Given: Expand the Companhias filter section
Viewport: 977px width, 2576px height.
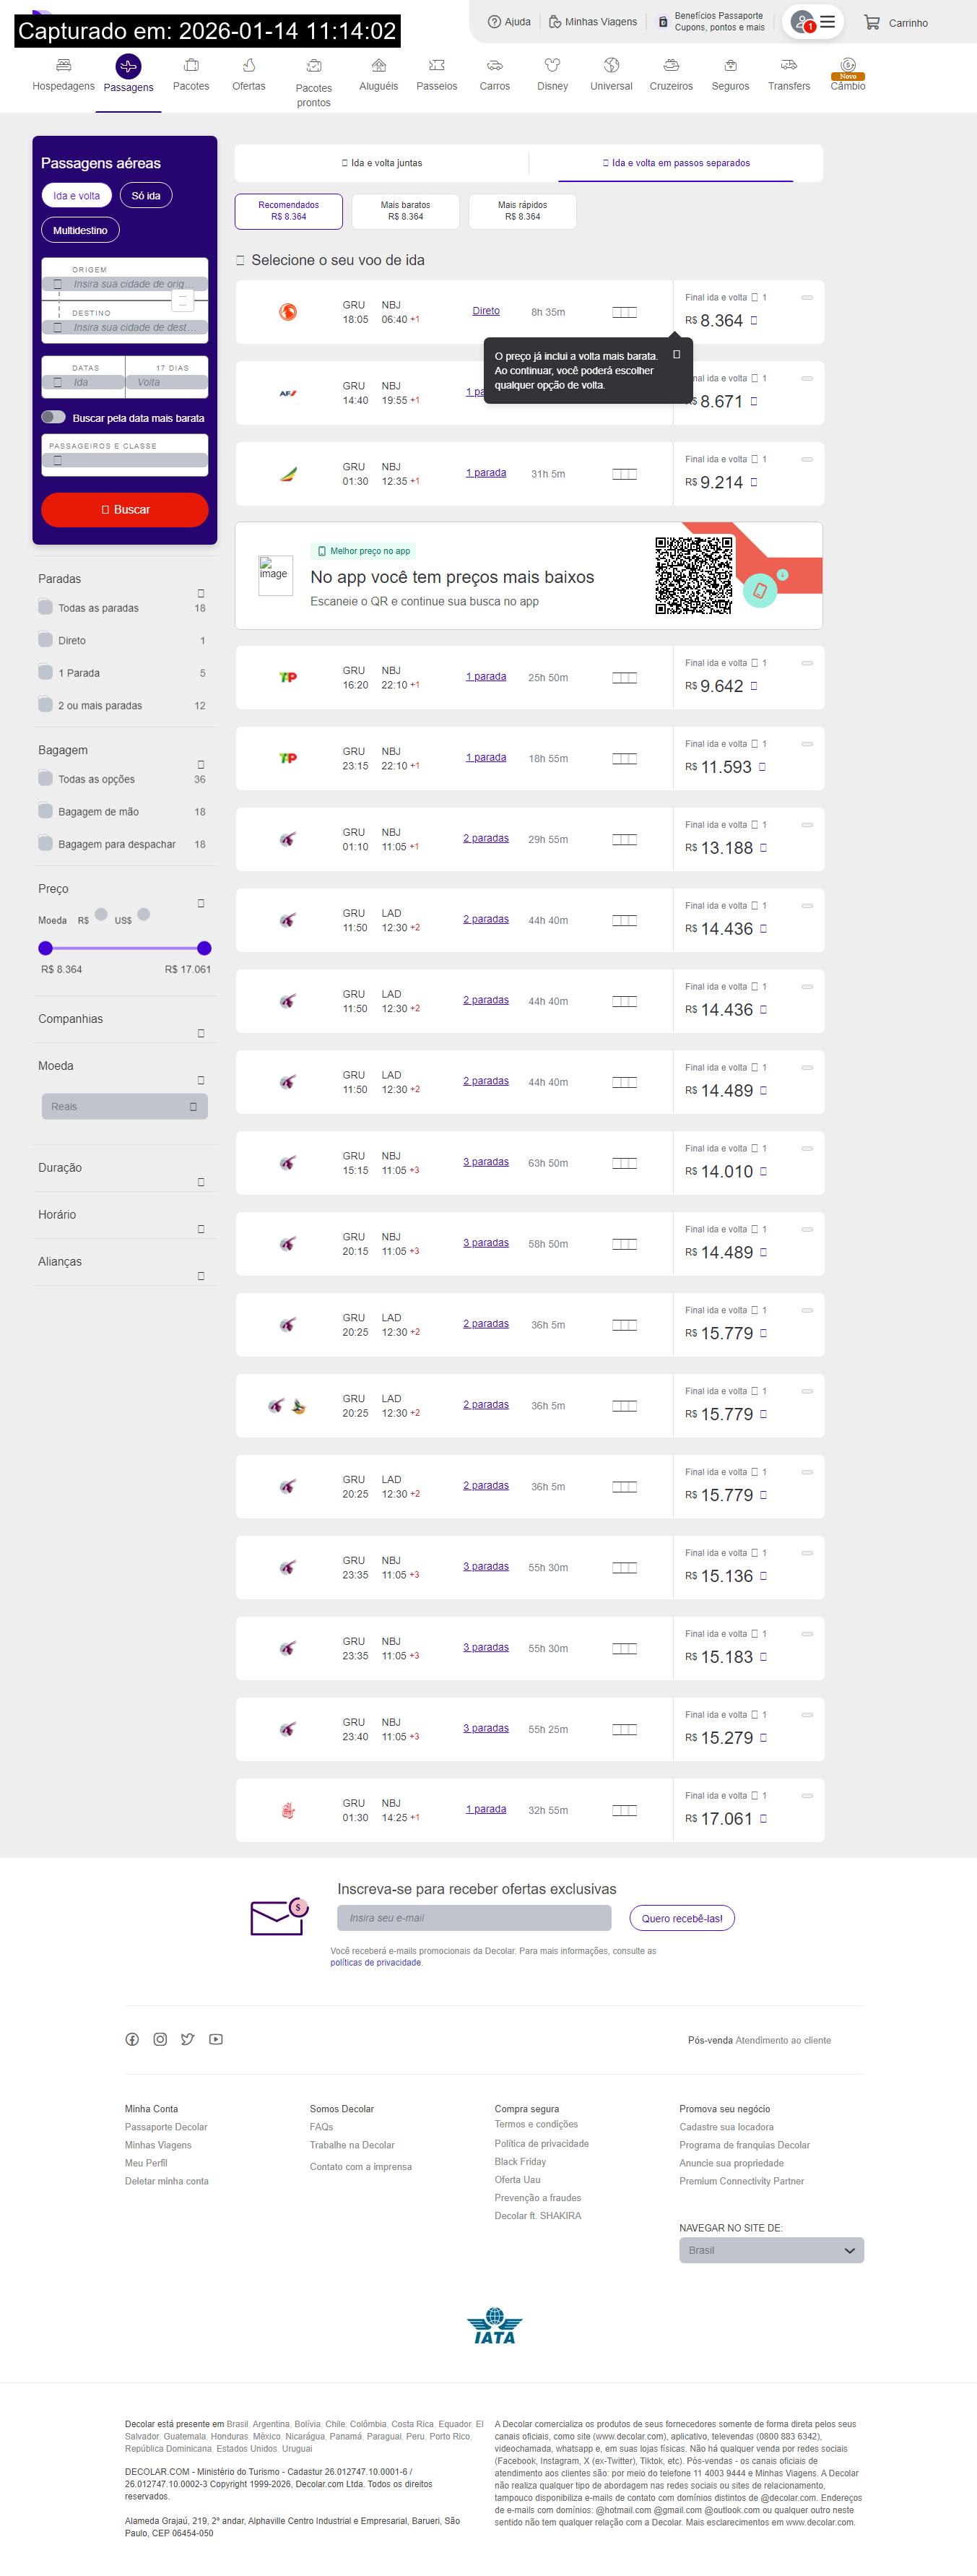Looking at the screenshot, I should click(201, 1033).
